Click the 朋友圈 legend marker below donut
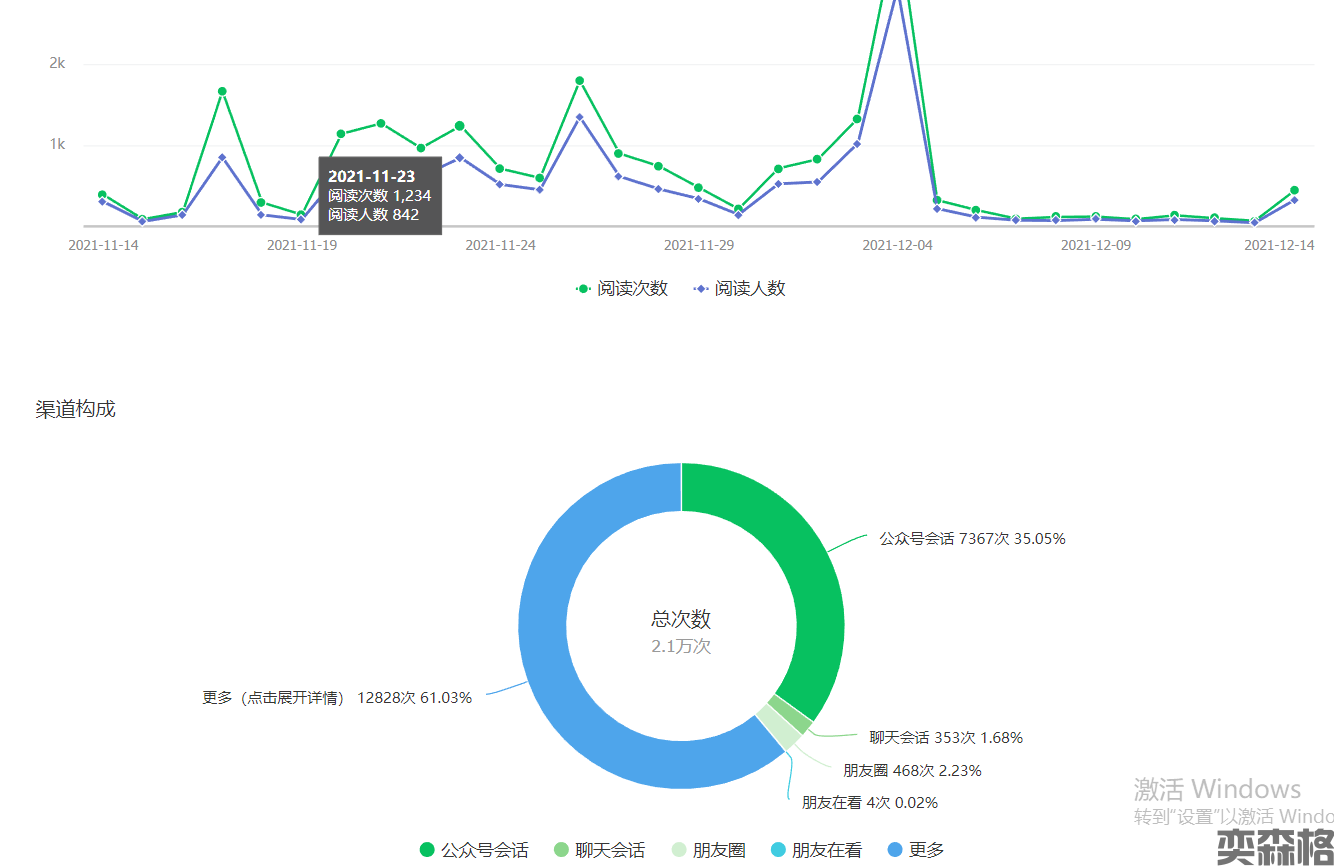Screen dimensions: 1334x866 point(679,850)
